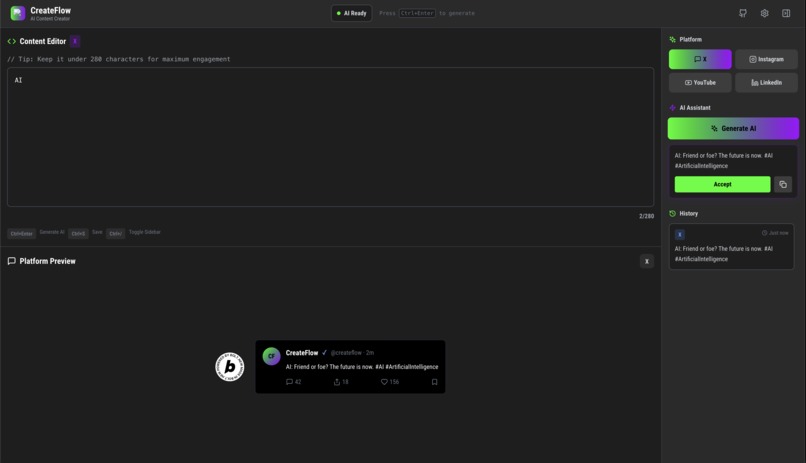This screenshot has width=806, height=463.
Task: Select the LinkedIn platform button
Action: click(x=766, y=82)
